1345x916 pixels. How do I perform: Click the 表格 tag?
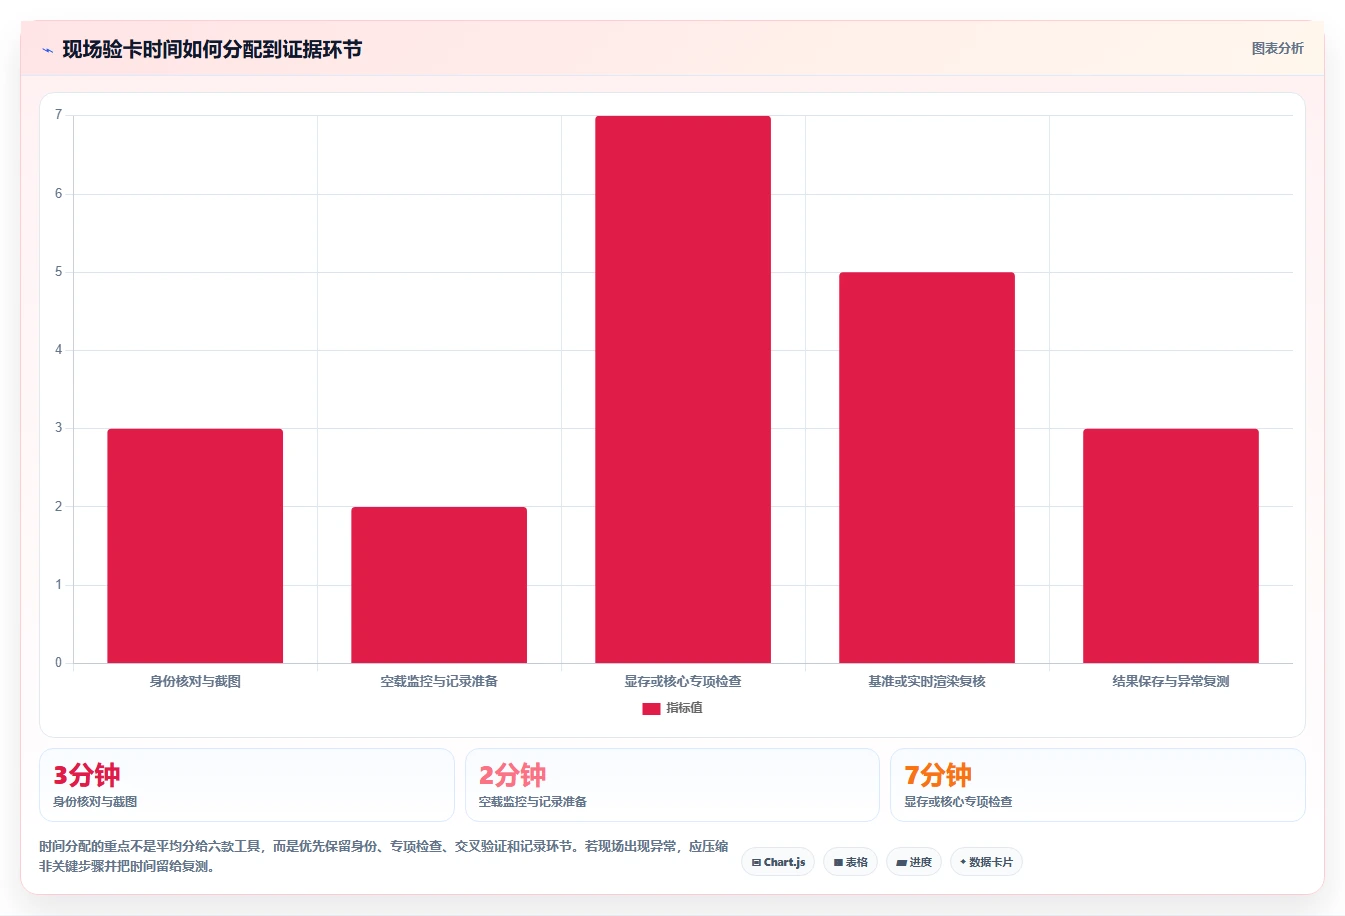click(850, 862)
